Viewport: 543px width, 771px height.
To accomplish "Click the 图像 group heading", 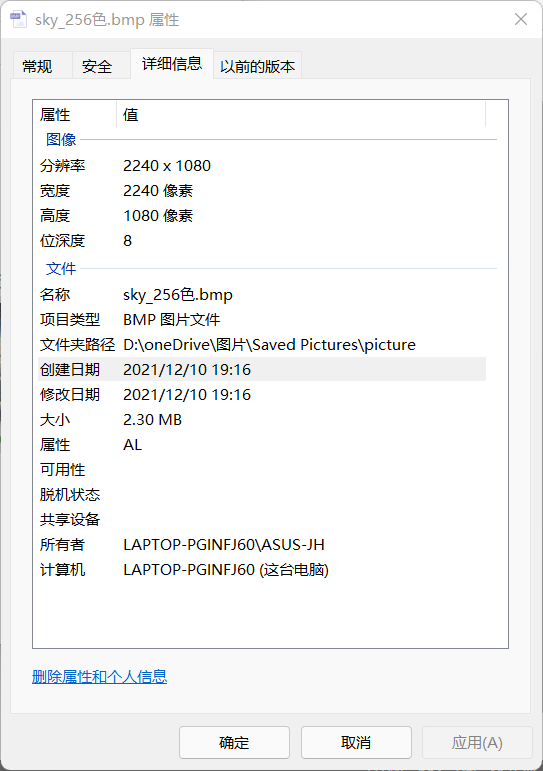I will point(61,139).
